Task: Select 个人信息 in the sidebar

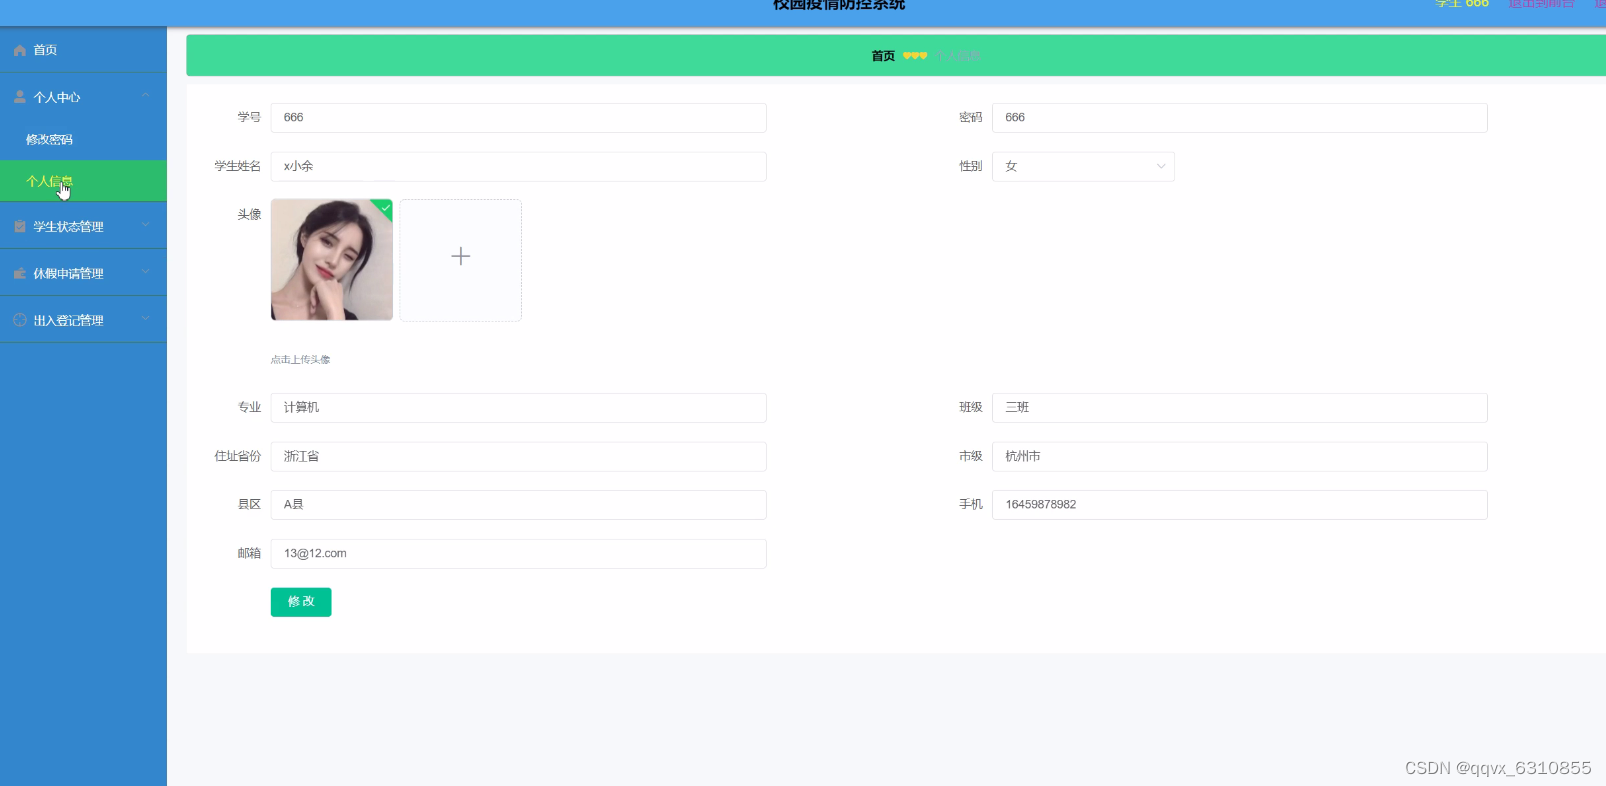Action: click(x=83, y=181)
